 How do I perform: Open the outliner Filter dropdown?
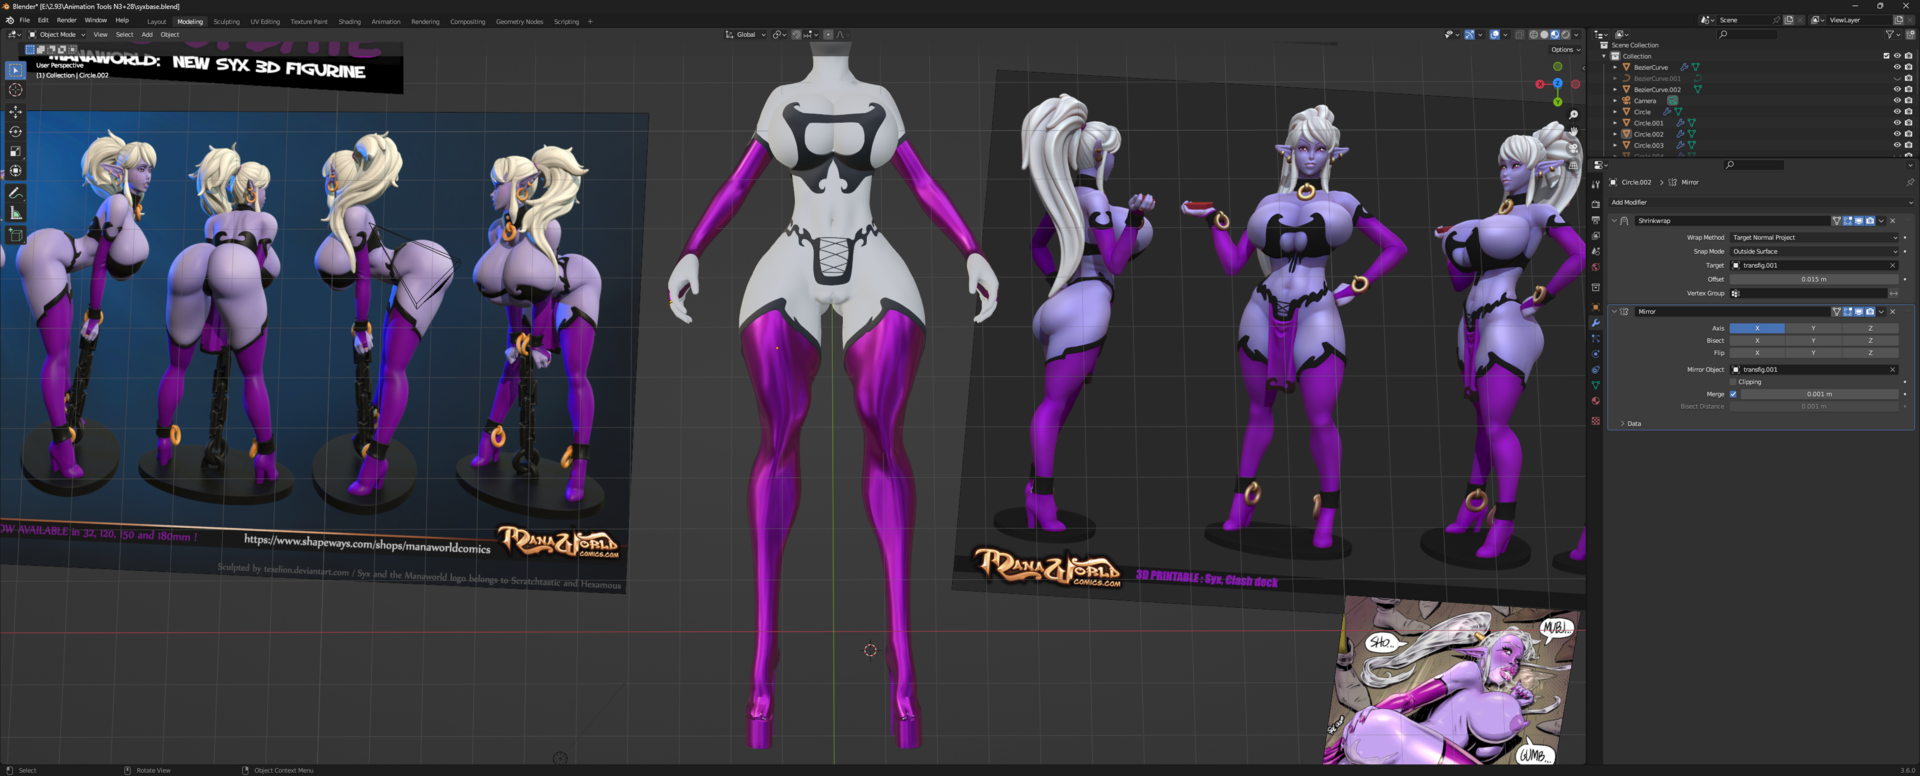pyautogui.click(x=1892, y=35)
